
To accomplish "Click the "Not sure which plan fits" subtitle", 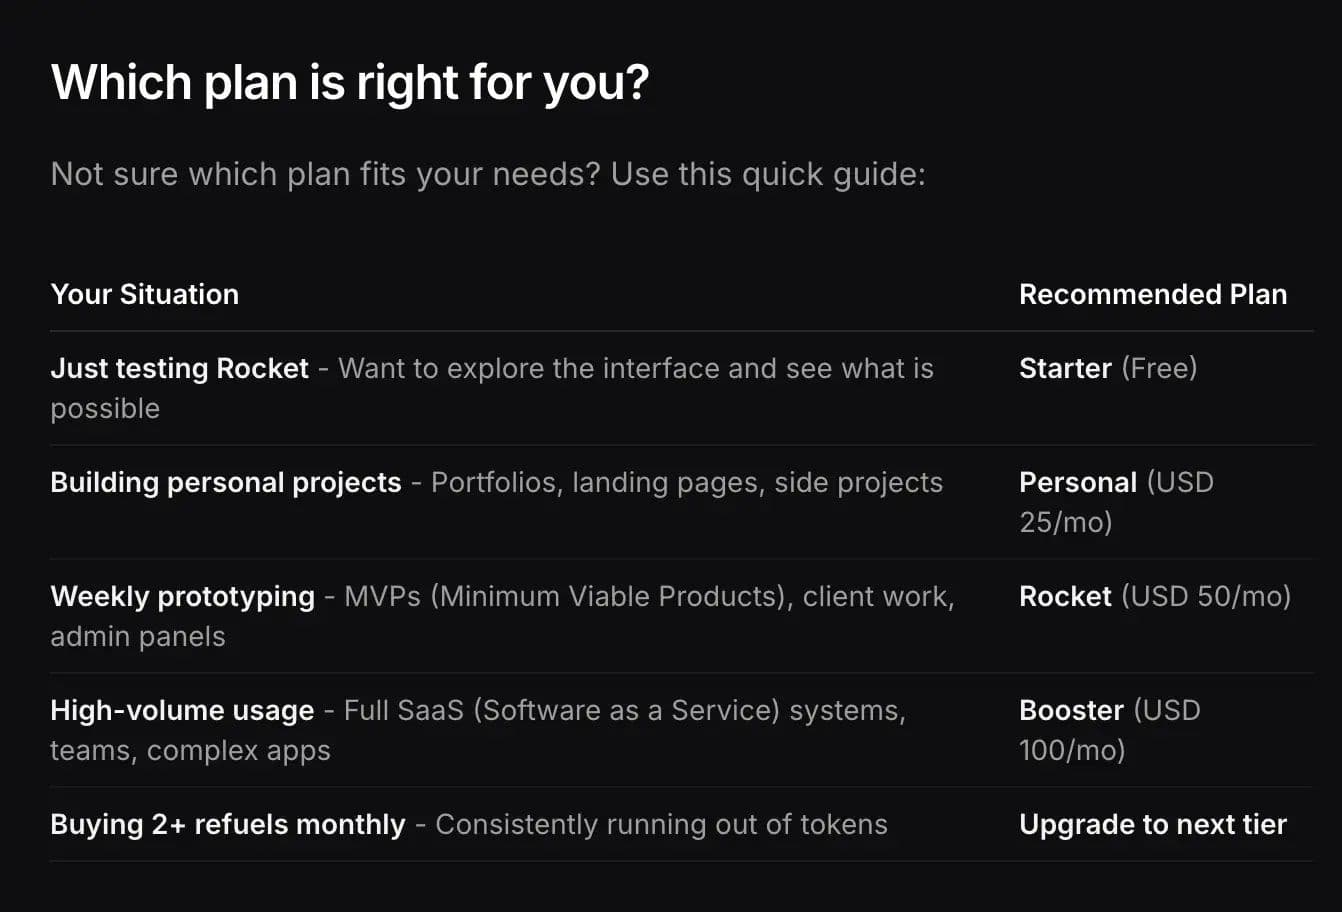I will (487, 174).
